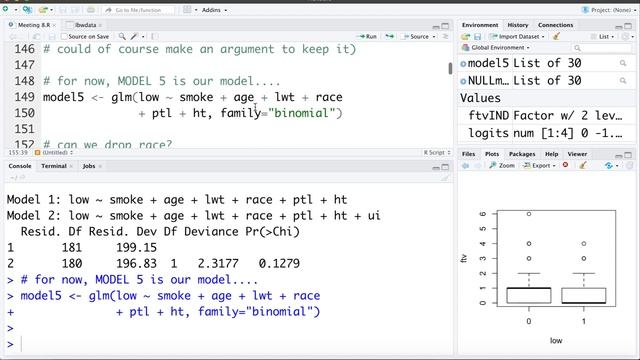Select the logits value row
The image size is (640, 360).
pyautogui.click(x=547, y=133)
